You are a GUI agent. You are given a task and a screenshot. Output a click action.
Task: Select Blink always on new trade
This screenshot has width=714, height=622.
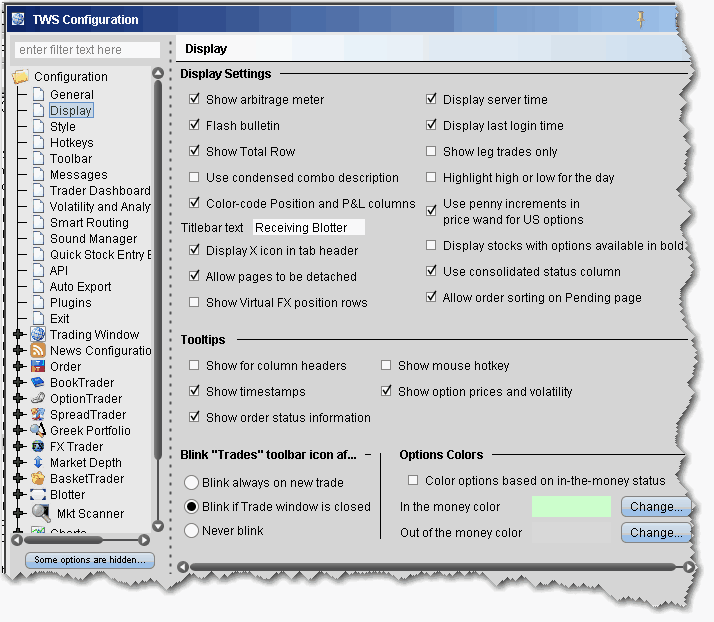191,482
